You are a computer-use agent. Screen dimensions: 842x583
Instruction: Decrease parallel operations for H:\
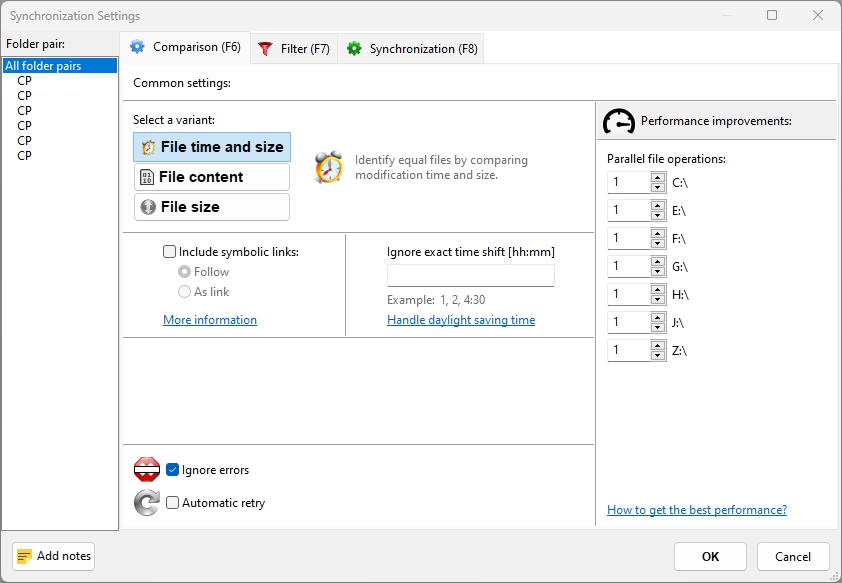pyautogui.click(x=658, y=299)
